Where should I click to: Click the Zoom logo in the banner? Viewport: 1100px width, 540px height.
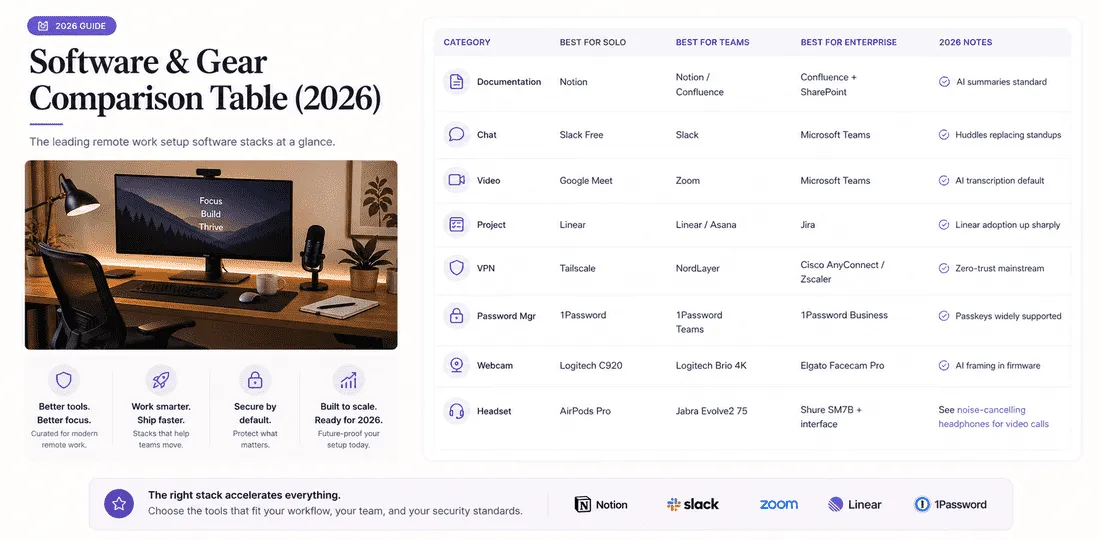pyautogui.click(x=779, y=504)
